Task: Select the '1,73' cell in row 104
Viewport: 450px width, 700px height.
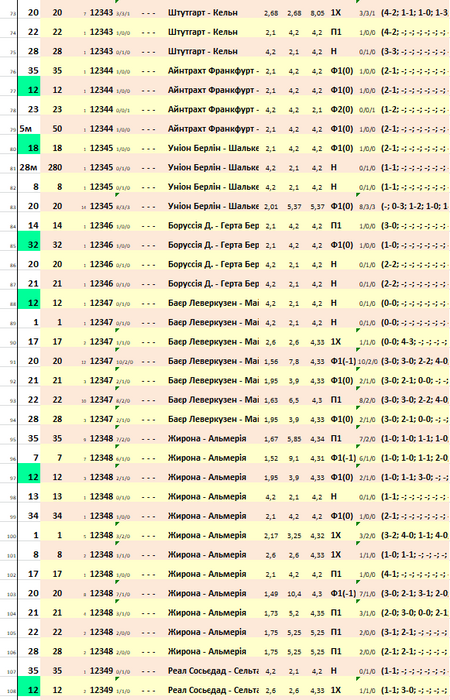Action: 271,613
